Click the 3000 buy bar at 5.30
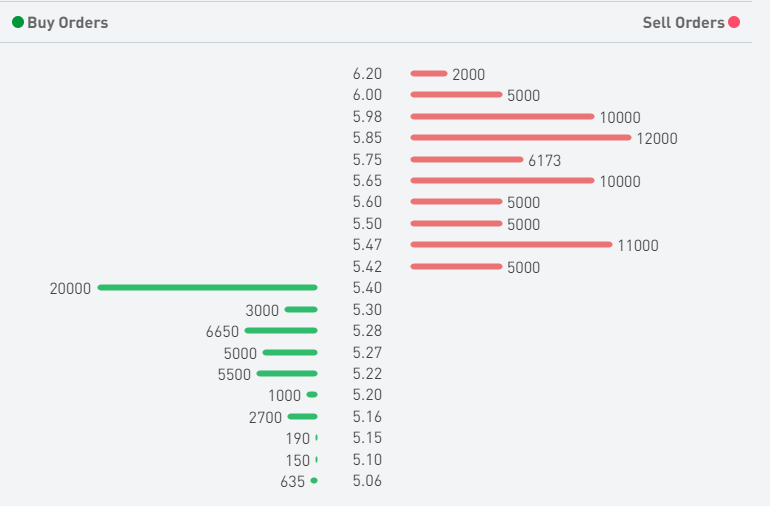Image resolution: width=770 pixels, height=506 pixels. pyautogui.click(x=300, y=310)
